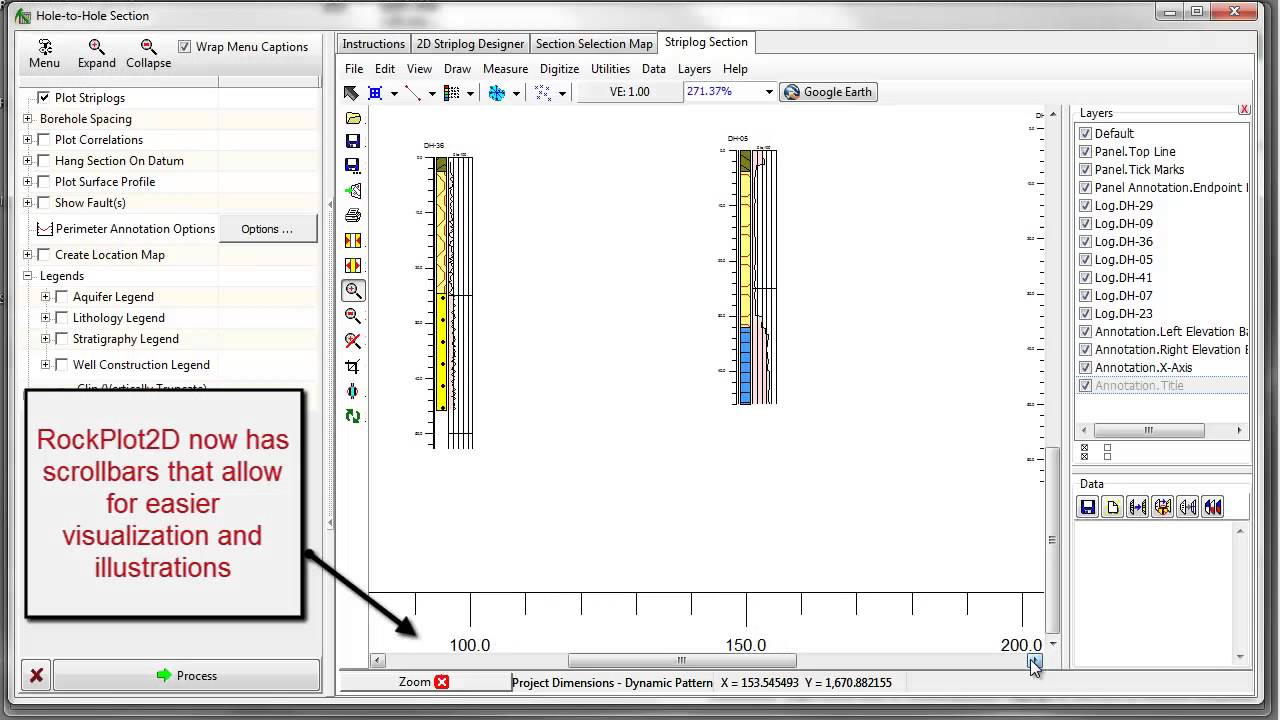1280x720 pixels.
Task: Click the blue snowflake symbol tool icon
Action: coord(497,92)
